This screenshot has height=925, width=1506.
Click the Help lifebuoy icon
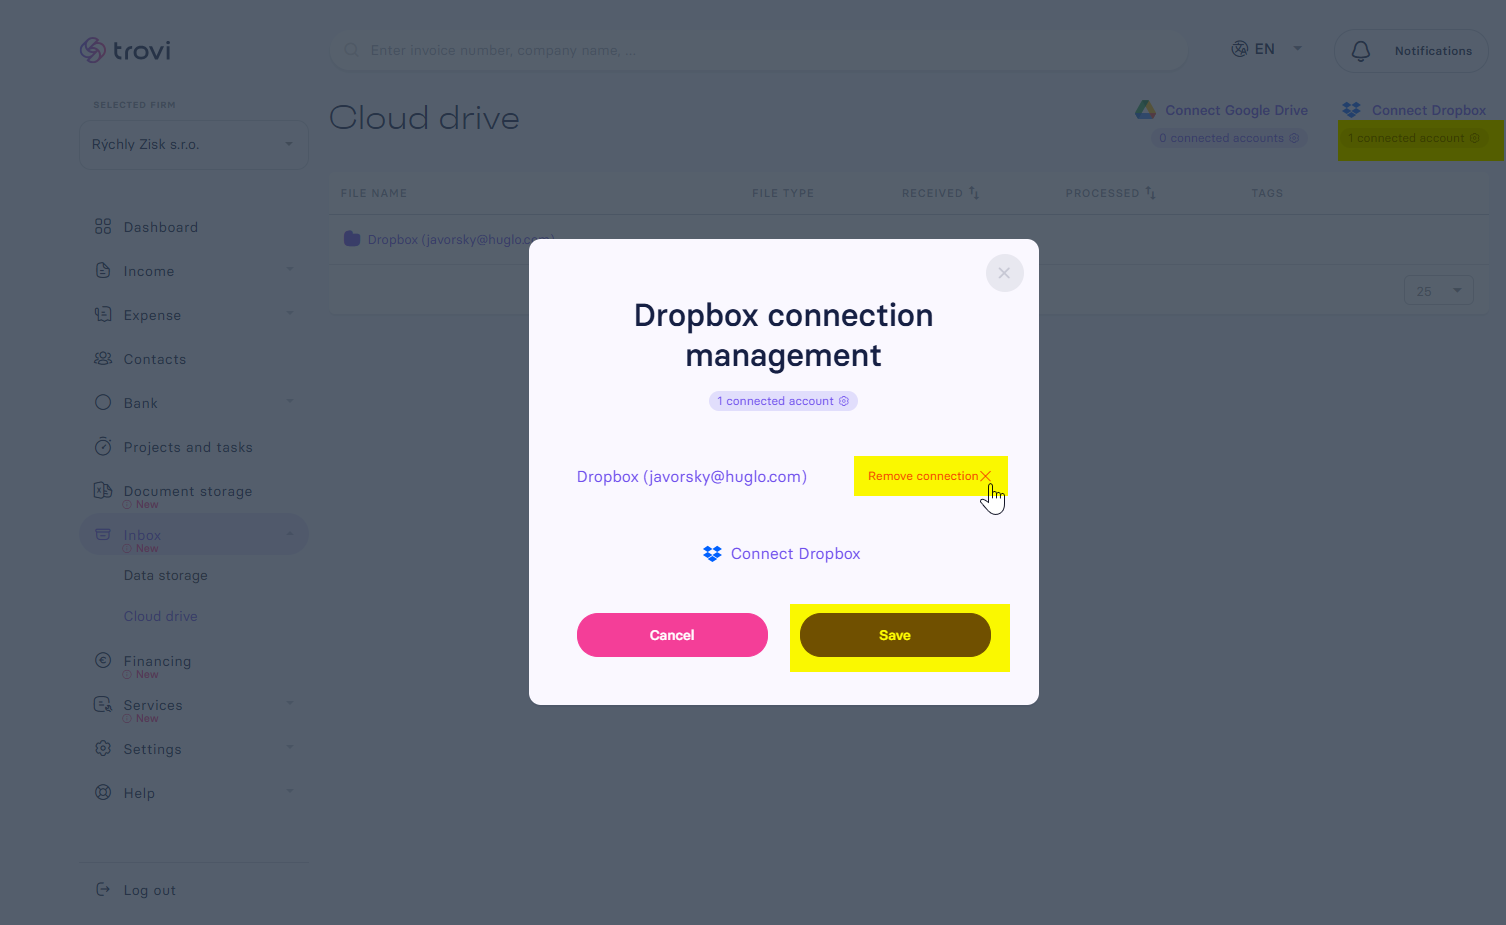pyautogui.click(x=103, y=792)
